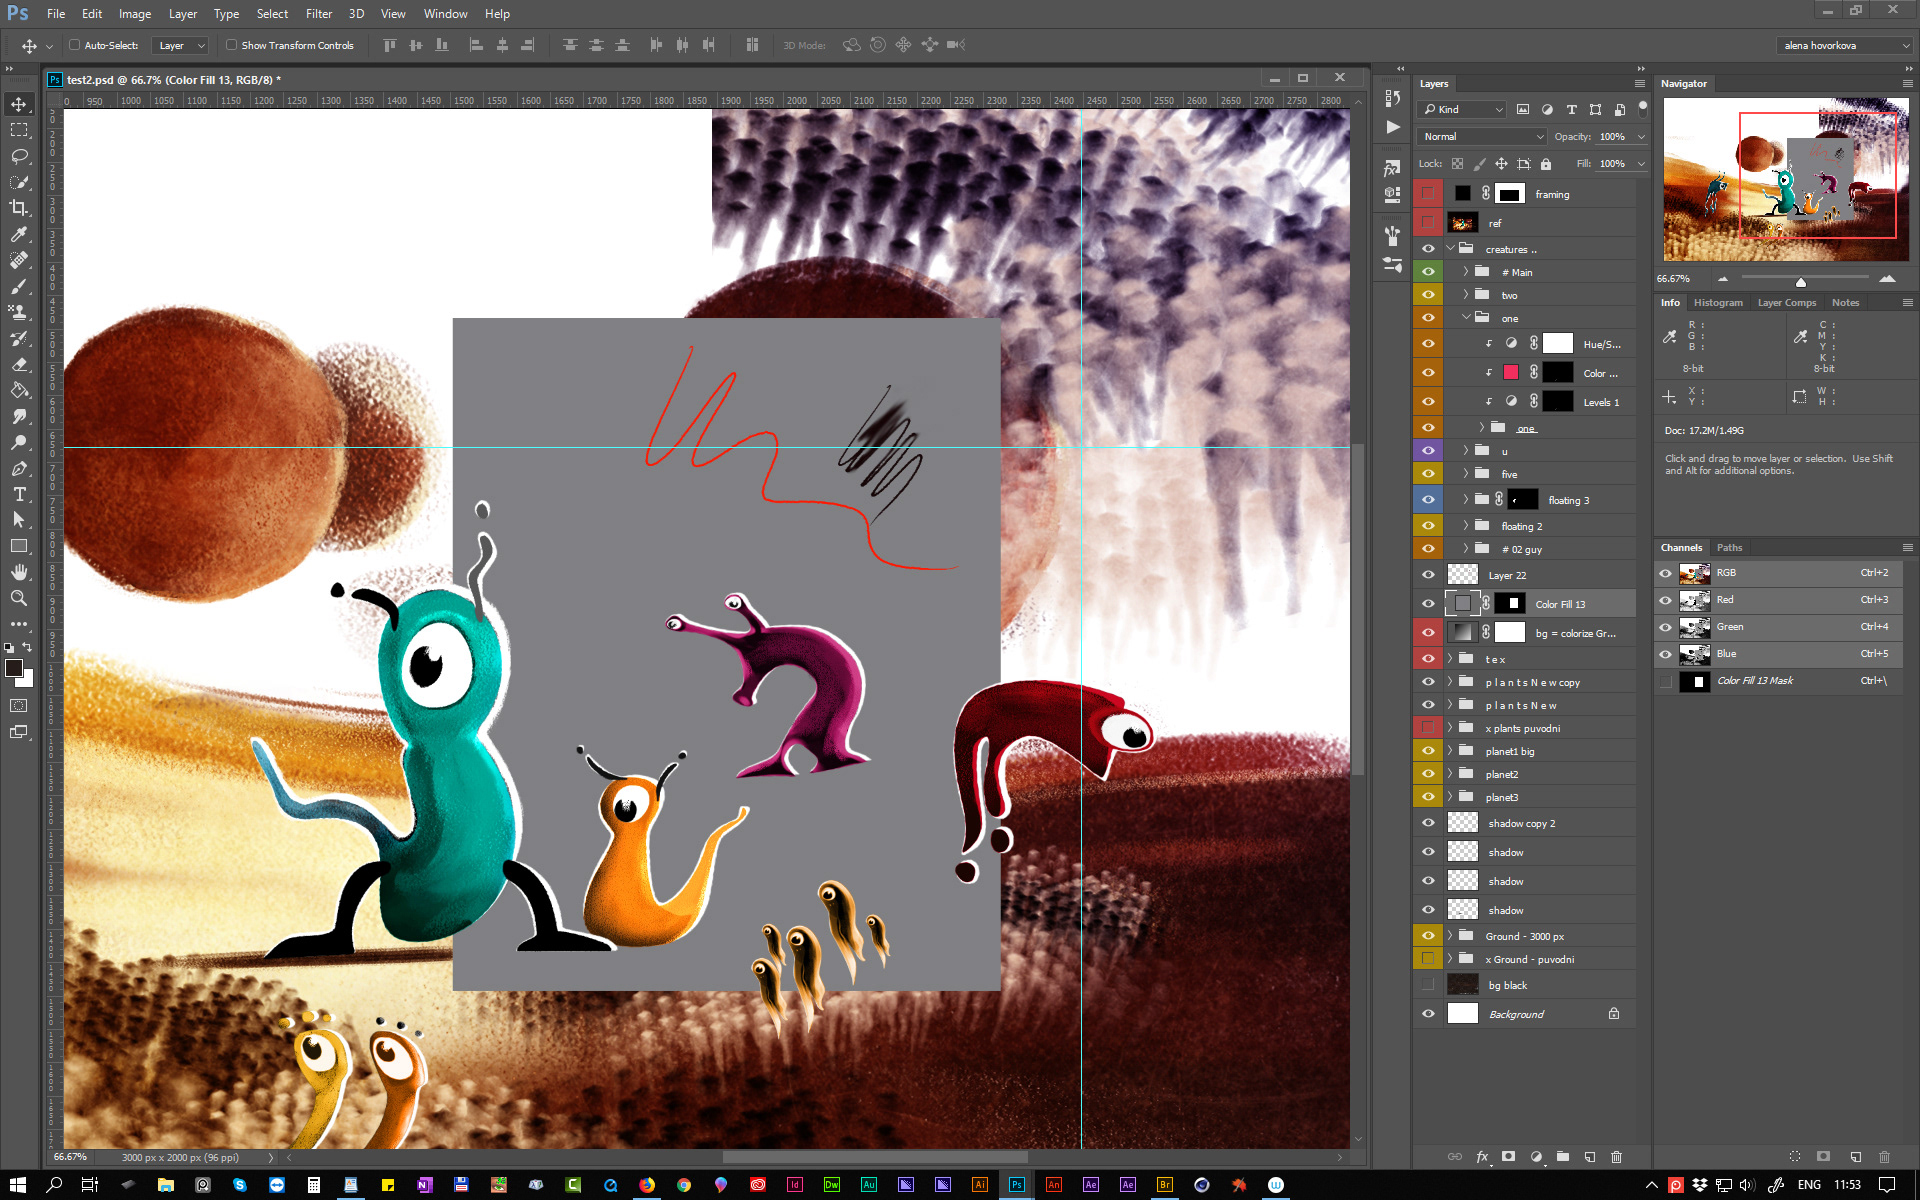Select the Paint Bucket tool

[19, 390]
